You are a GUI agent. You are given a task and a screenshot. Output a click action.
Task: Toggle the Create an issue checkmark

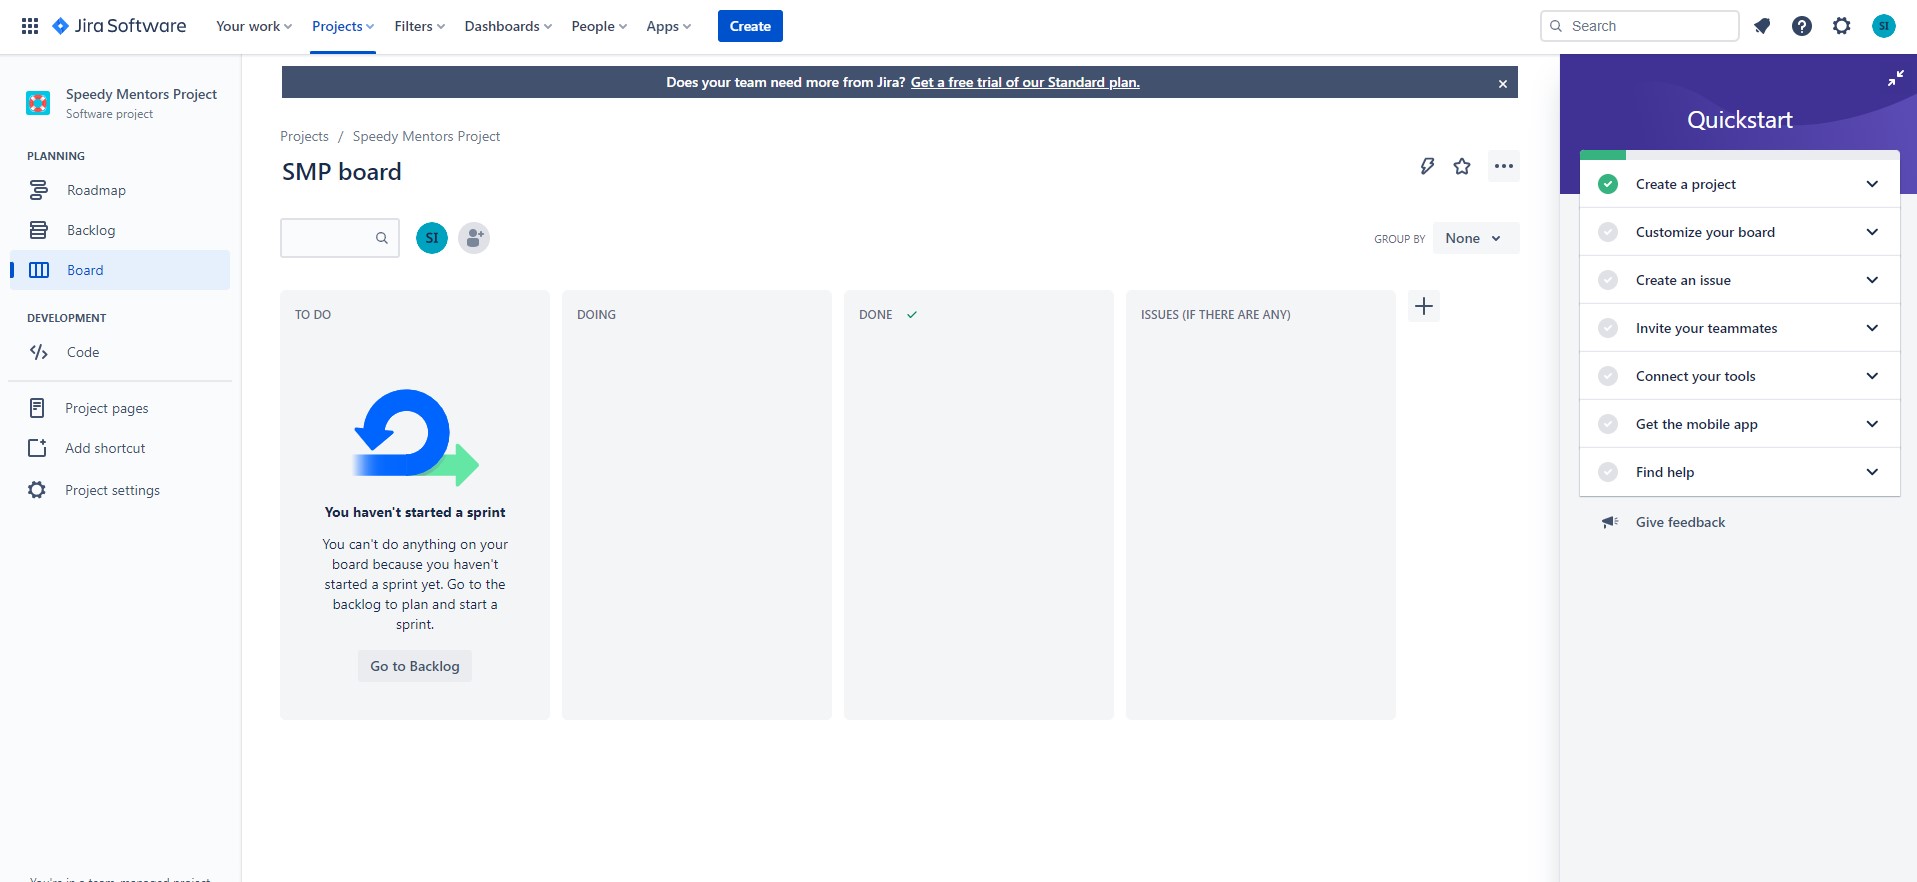[1608, 280]
